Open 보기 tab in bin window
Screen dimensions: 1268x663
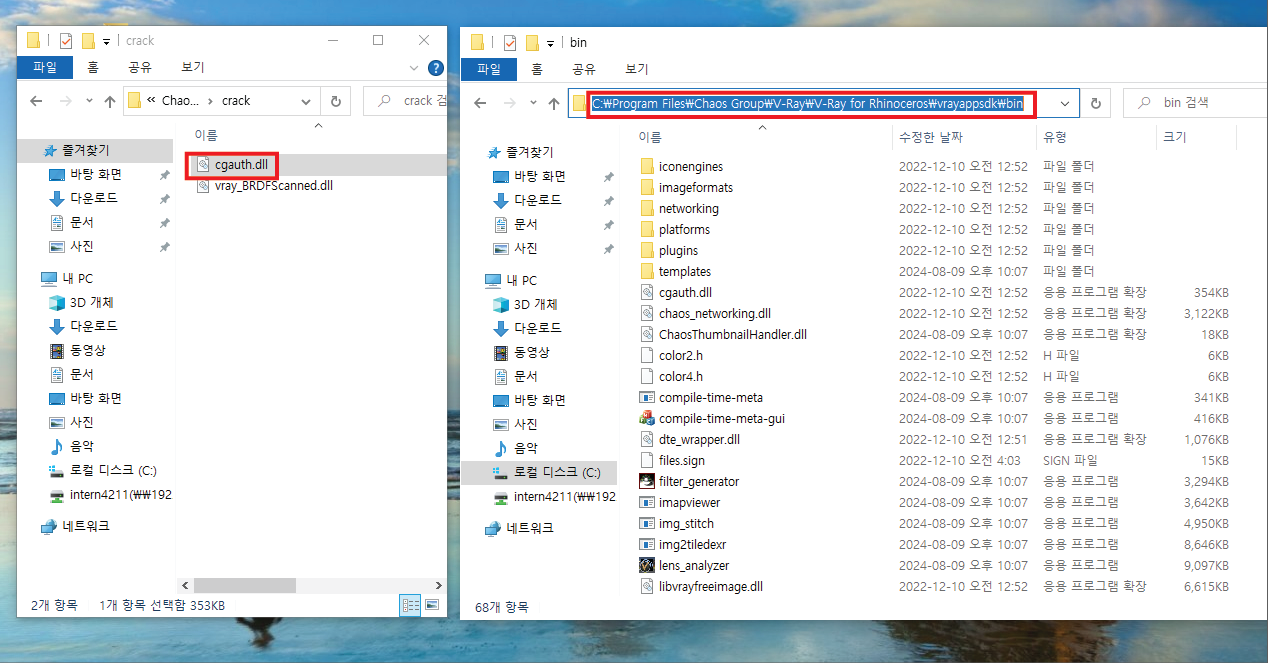(637, 69)
